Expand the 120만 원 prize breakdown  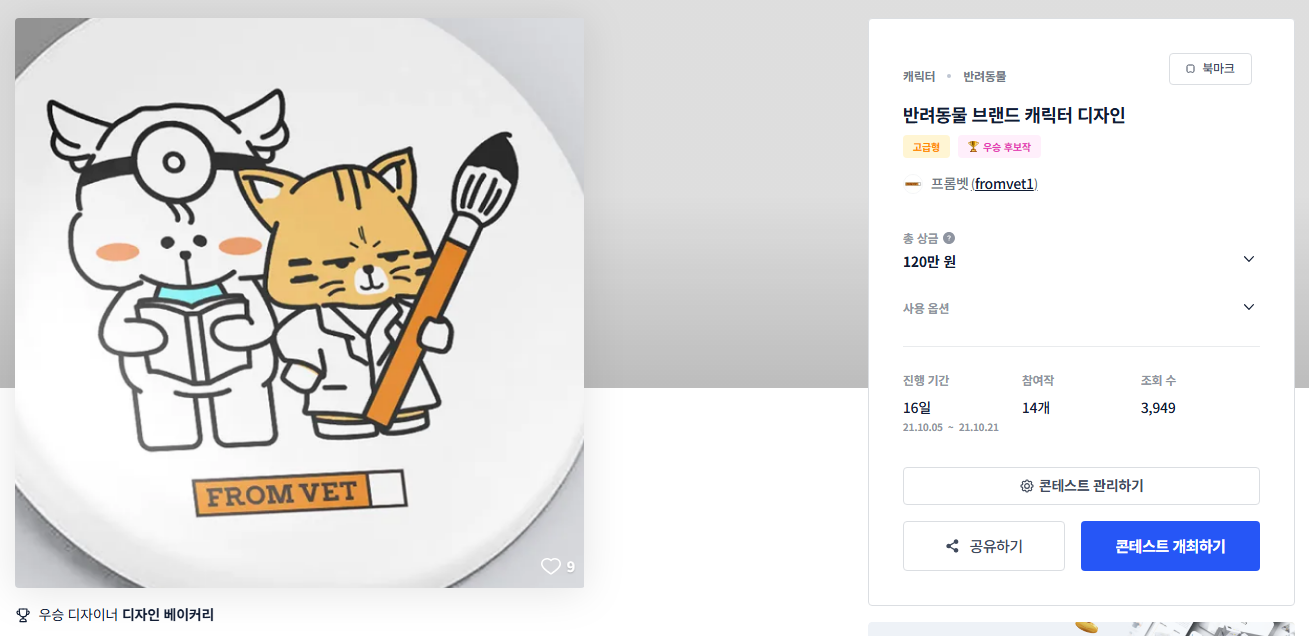click(x=1248, y=259)
